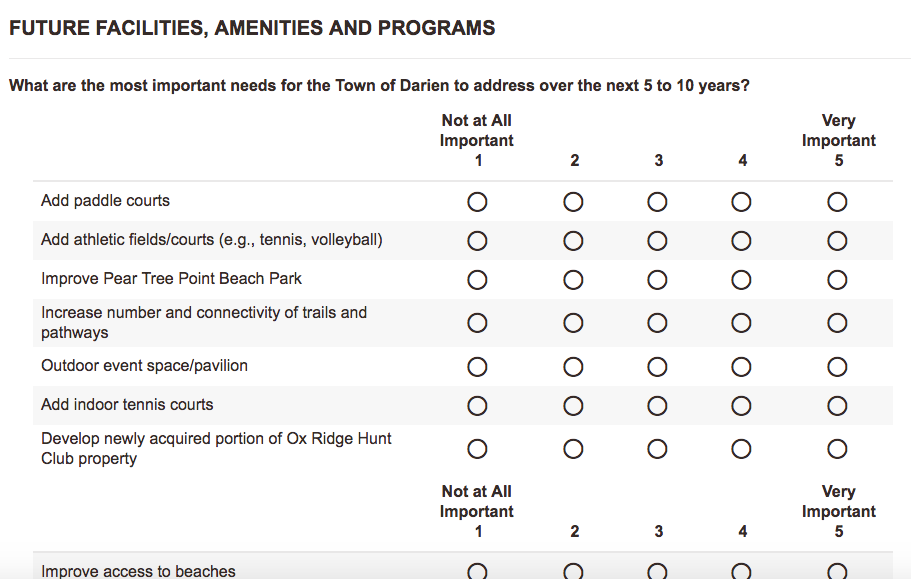The width and height of the screenshot is (911, 579).
Task: Rate Ox Ridge Hunt Club property development 2
Action: [x=573, y=448]
